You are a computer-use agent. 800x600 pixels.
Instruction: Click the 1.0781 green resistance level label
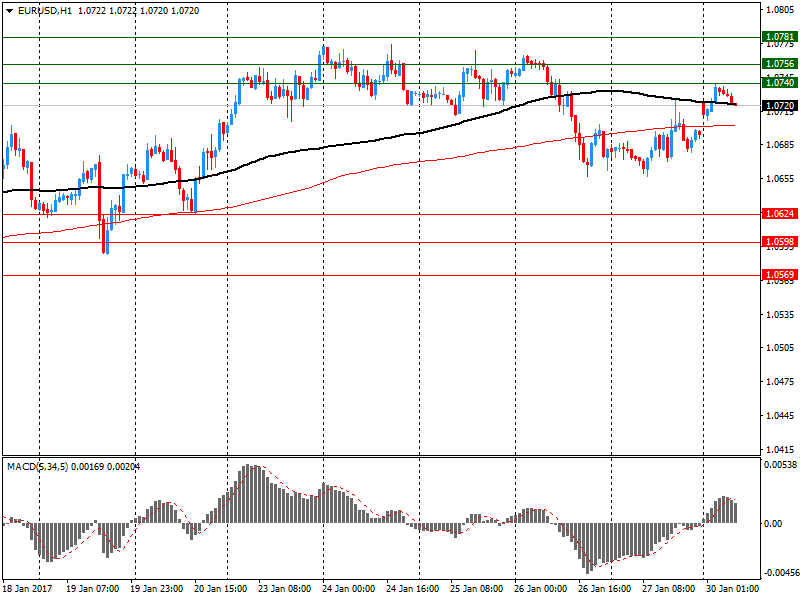[780, 37]
